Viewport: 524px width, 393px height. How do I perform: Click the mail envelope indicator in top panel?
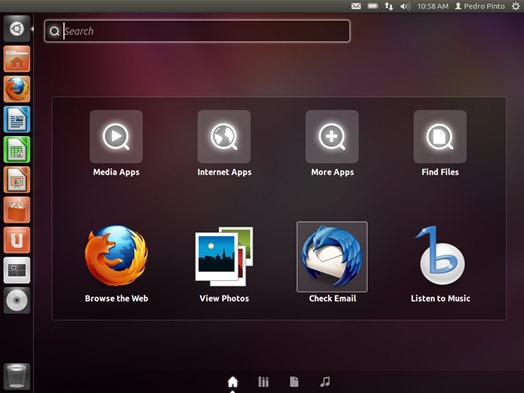[x=356, y=6]
